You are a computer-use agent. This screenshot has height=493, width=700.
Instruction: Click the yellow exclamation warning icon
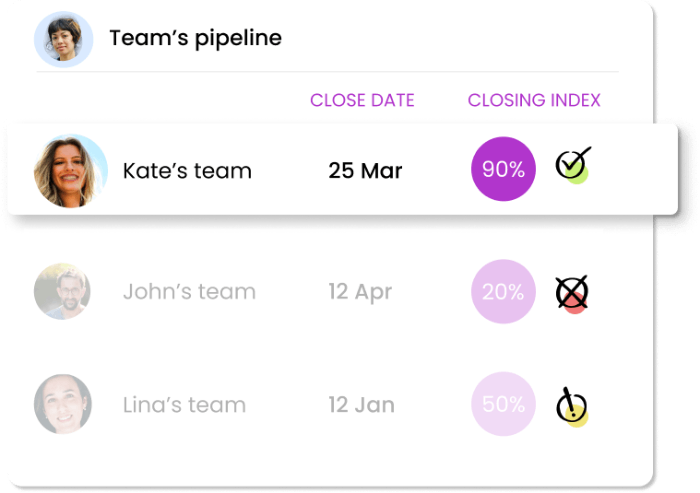(572, 406)
